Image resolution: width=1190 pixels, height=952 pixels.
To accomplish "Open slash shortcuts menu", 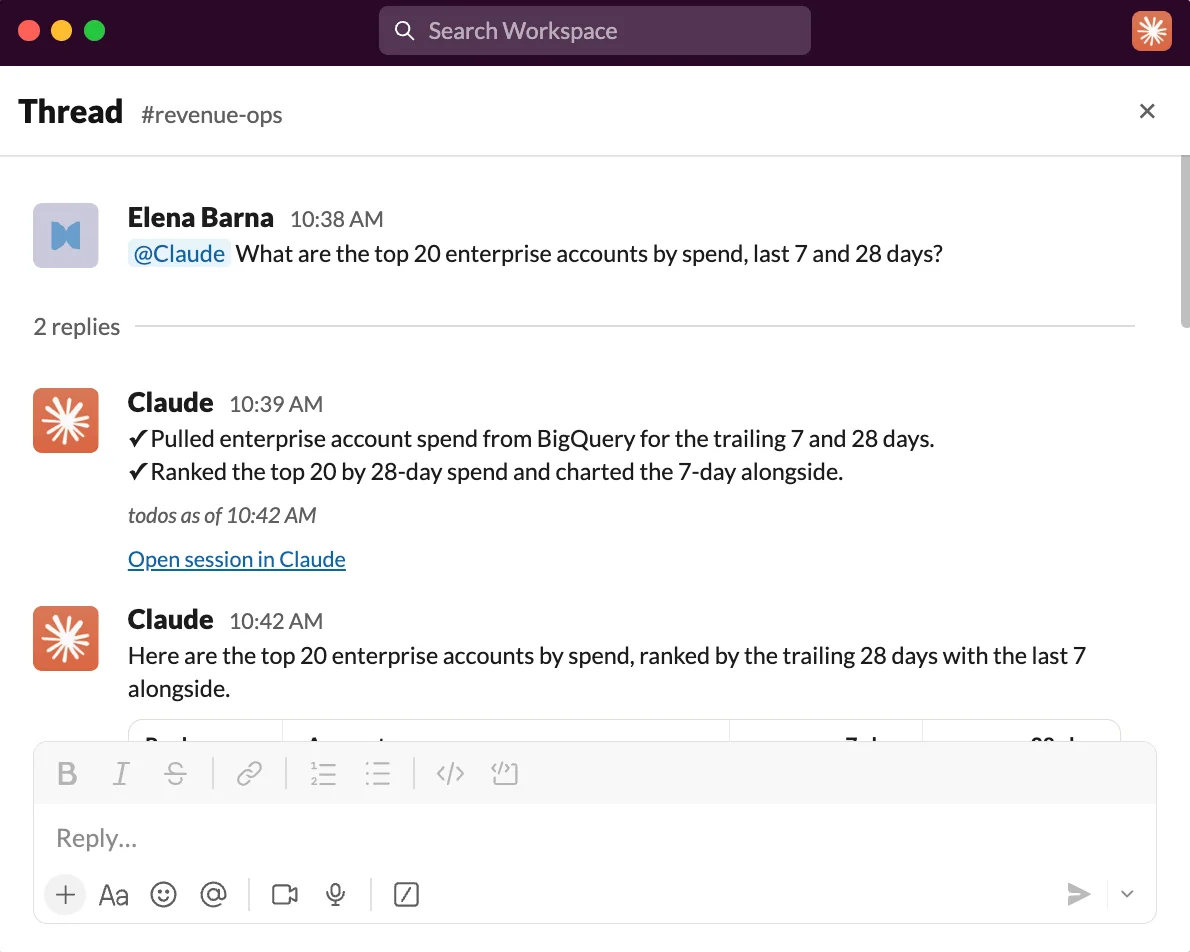I will pos(406,894).
